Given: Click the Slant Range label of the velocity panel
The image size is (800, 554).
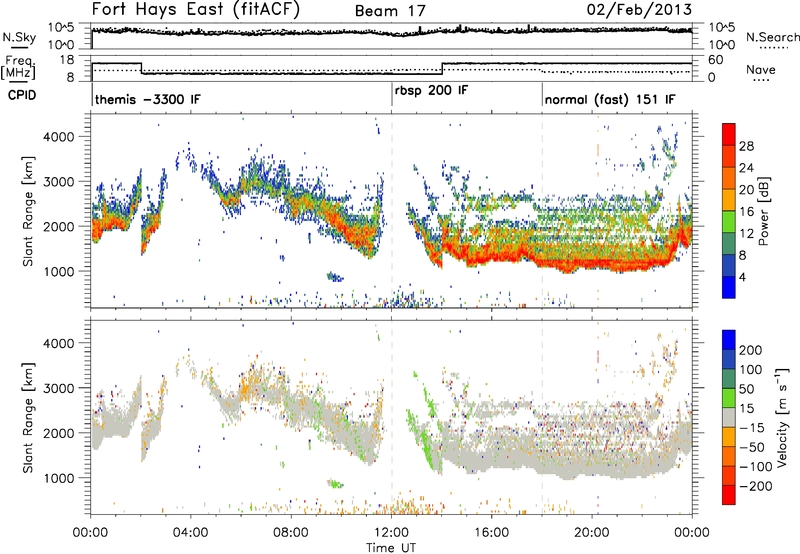Looking at the screenshot, I should click(x=28, y=417).
